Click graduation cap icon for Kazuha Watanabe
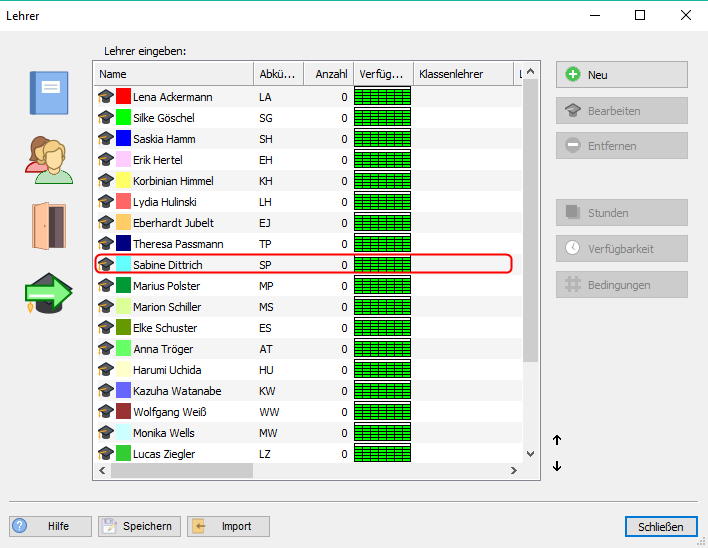The height and width of the screenshot is (548, 708). [x=106, y=390]
